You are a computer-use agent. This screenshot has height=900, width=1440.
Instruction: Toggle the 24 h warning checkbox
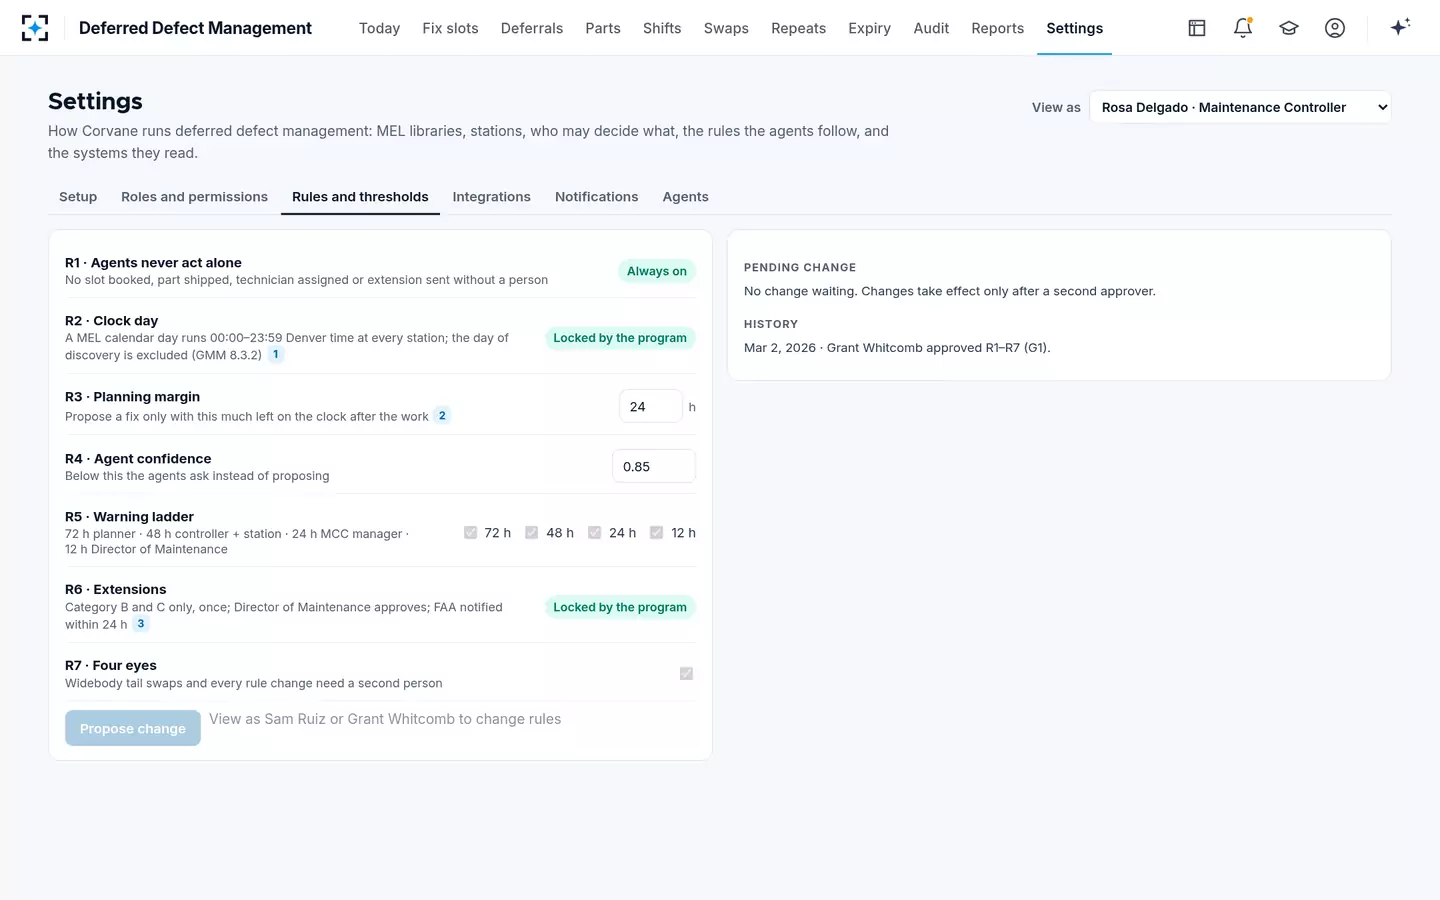(595, 533)
